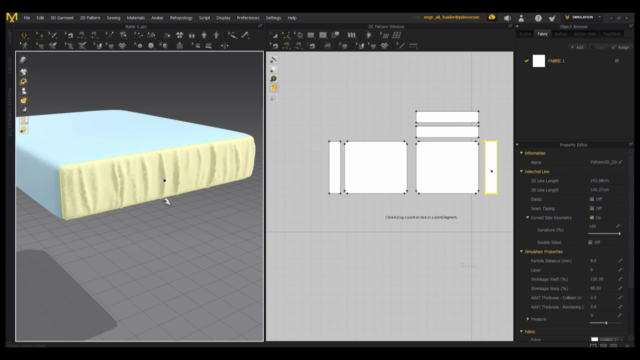Open the user account profile icon

tap(521, 18)
